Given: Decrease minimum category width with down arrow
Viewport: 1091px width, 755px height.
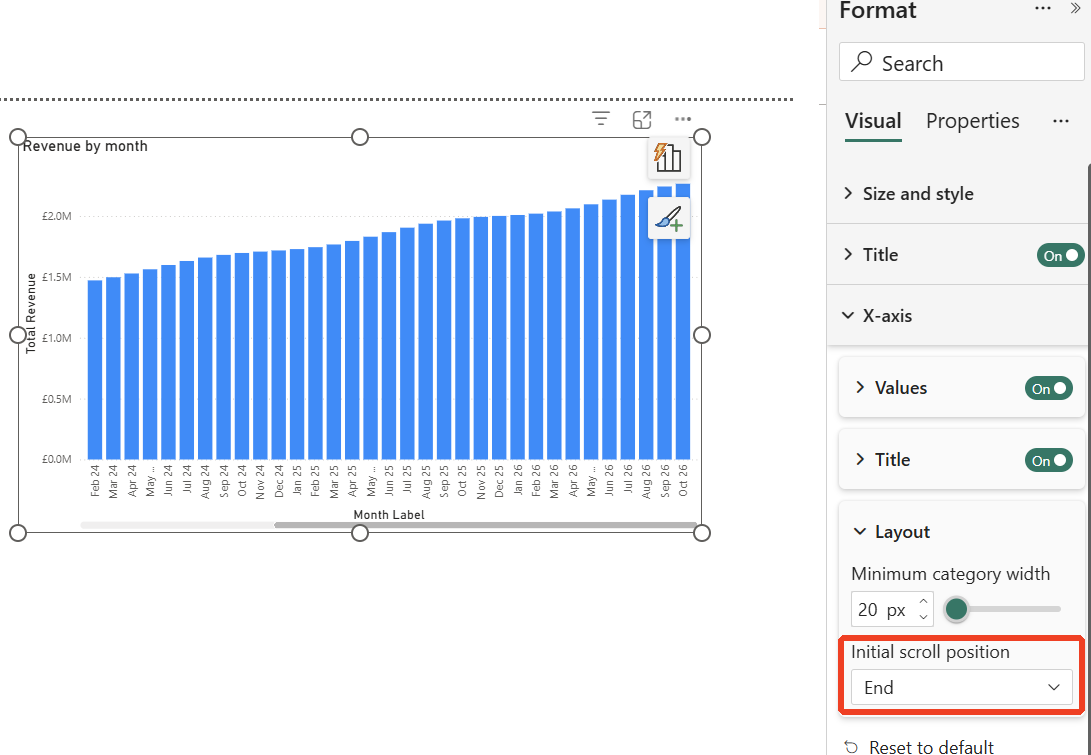Looking at the screenshot, I should pos(923,617).
